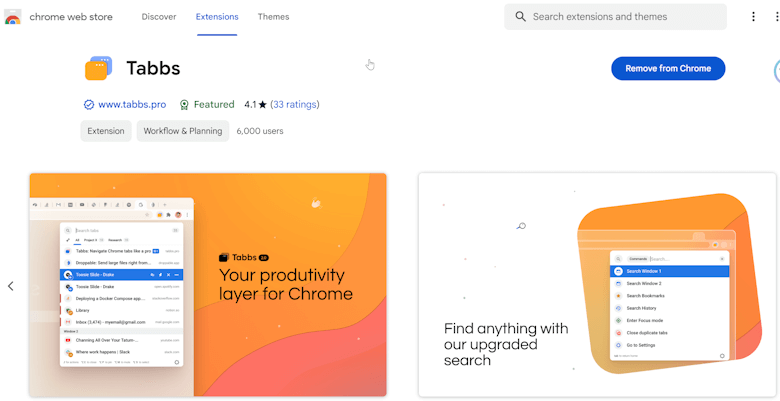Click the Tabbs extension icon

click(98, 68)
